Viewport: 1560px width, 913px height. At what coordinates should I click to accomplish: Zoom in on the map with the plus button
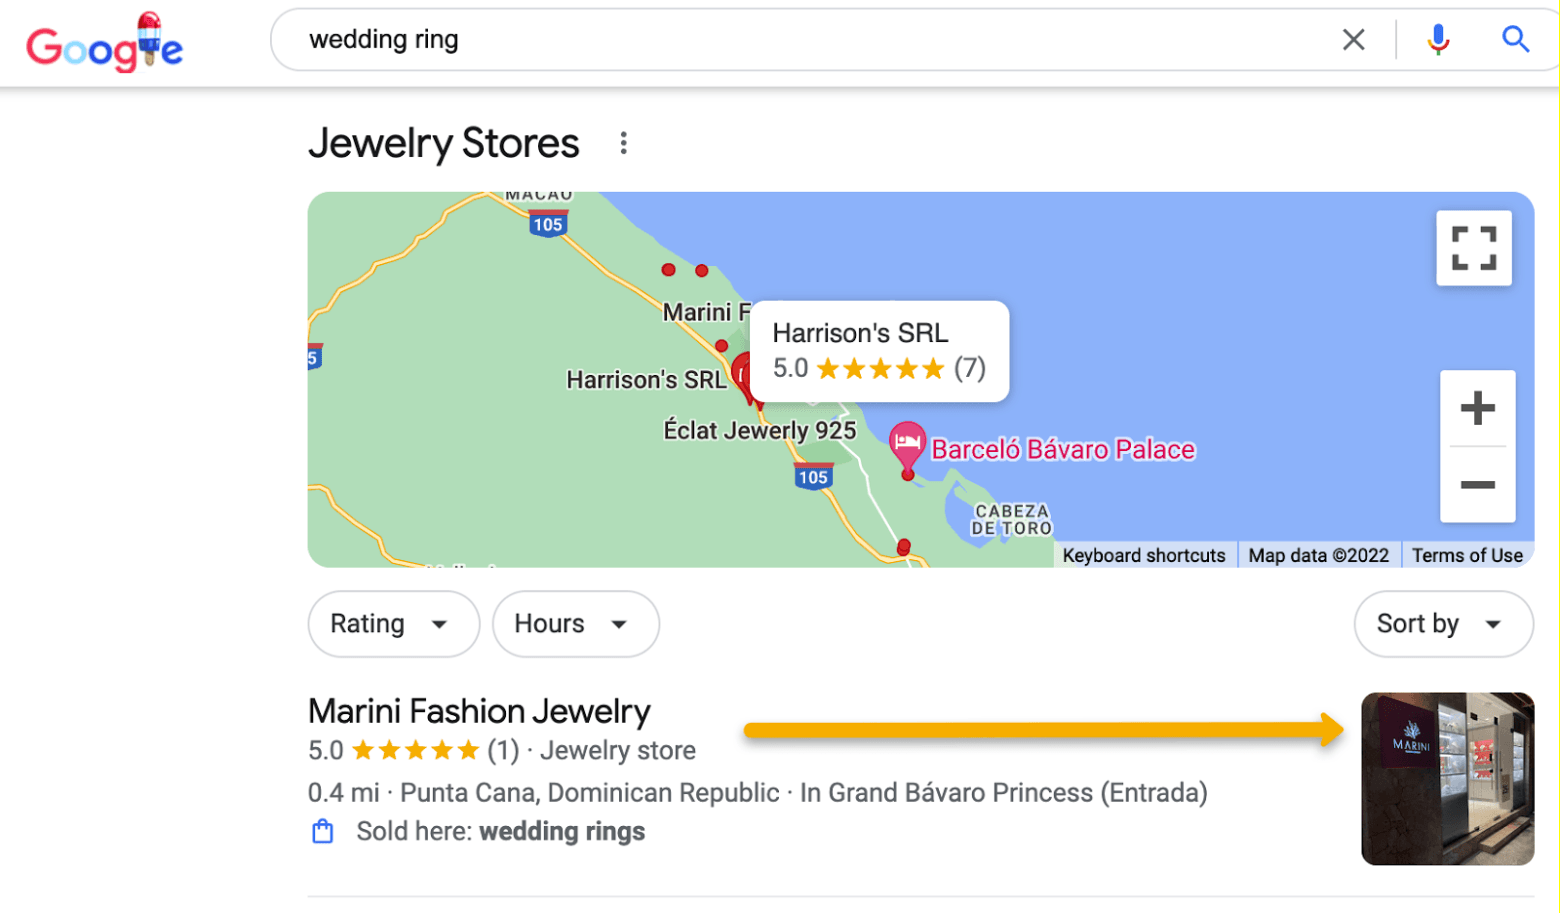(x=1477, y=408)
